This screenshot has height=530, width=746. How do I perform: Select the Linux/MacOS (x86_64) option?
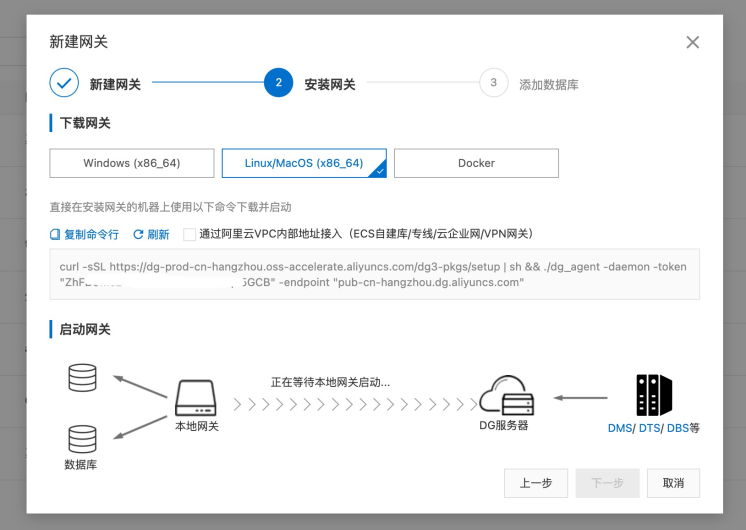tap(304, 163)
